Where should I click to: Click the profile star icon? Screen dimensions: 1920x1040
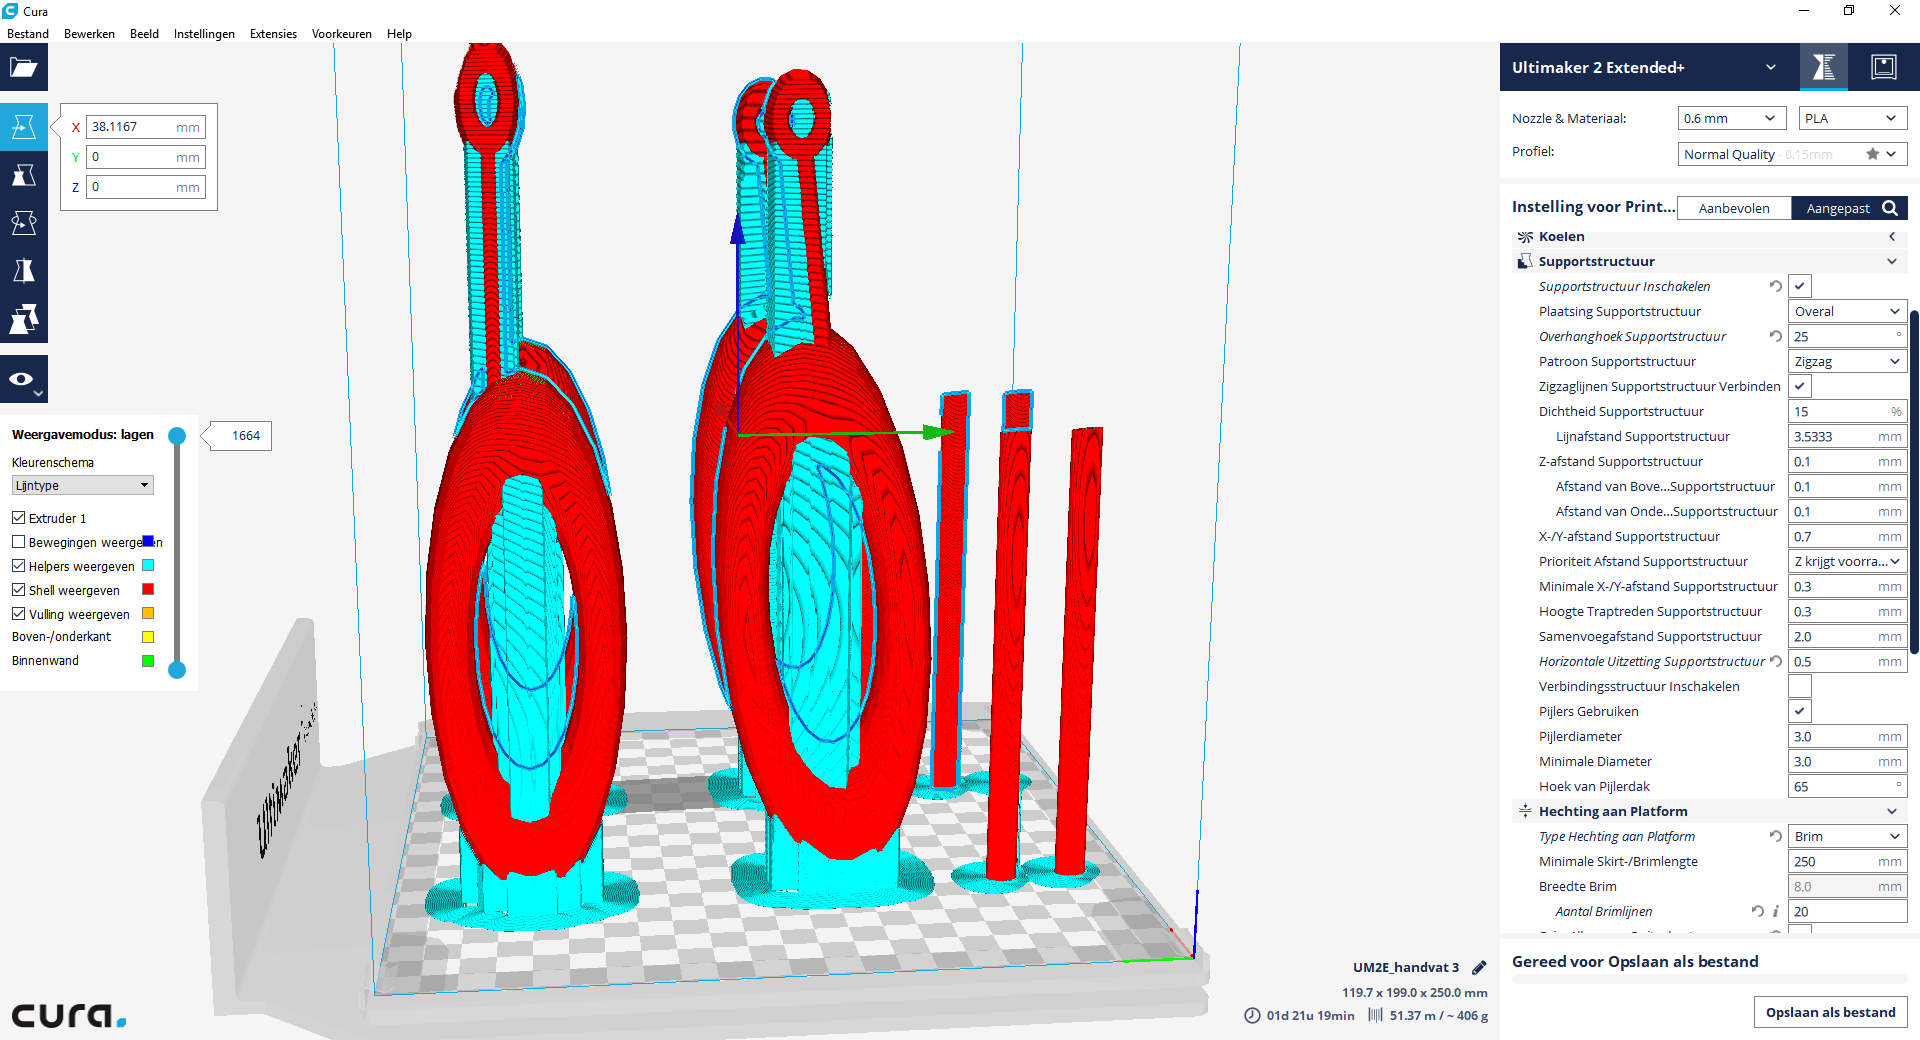[1872, 154]
